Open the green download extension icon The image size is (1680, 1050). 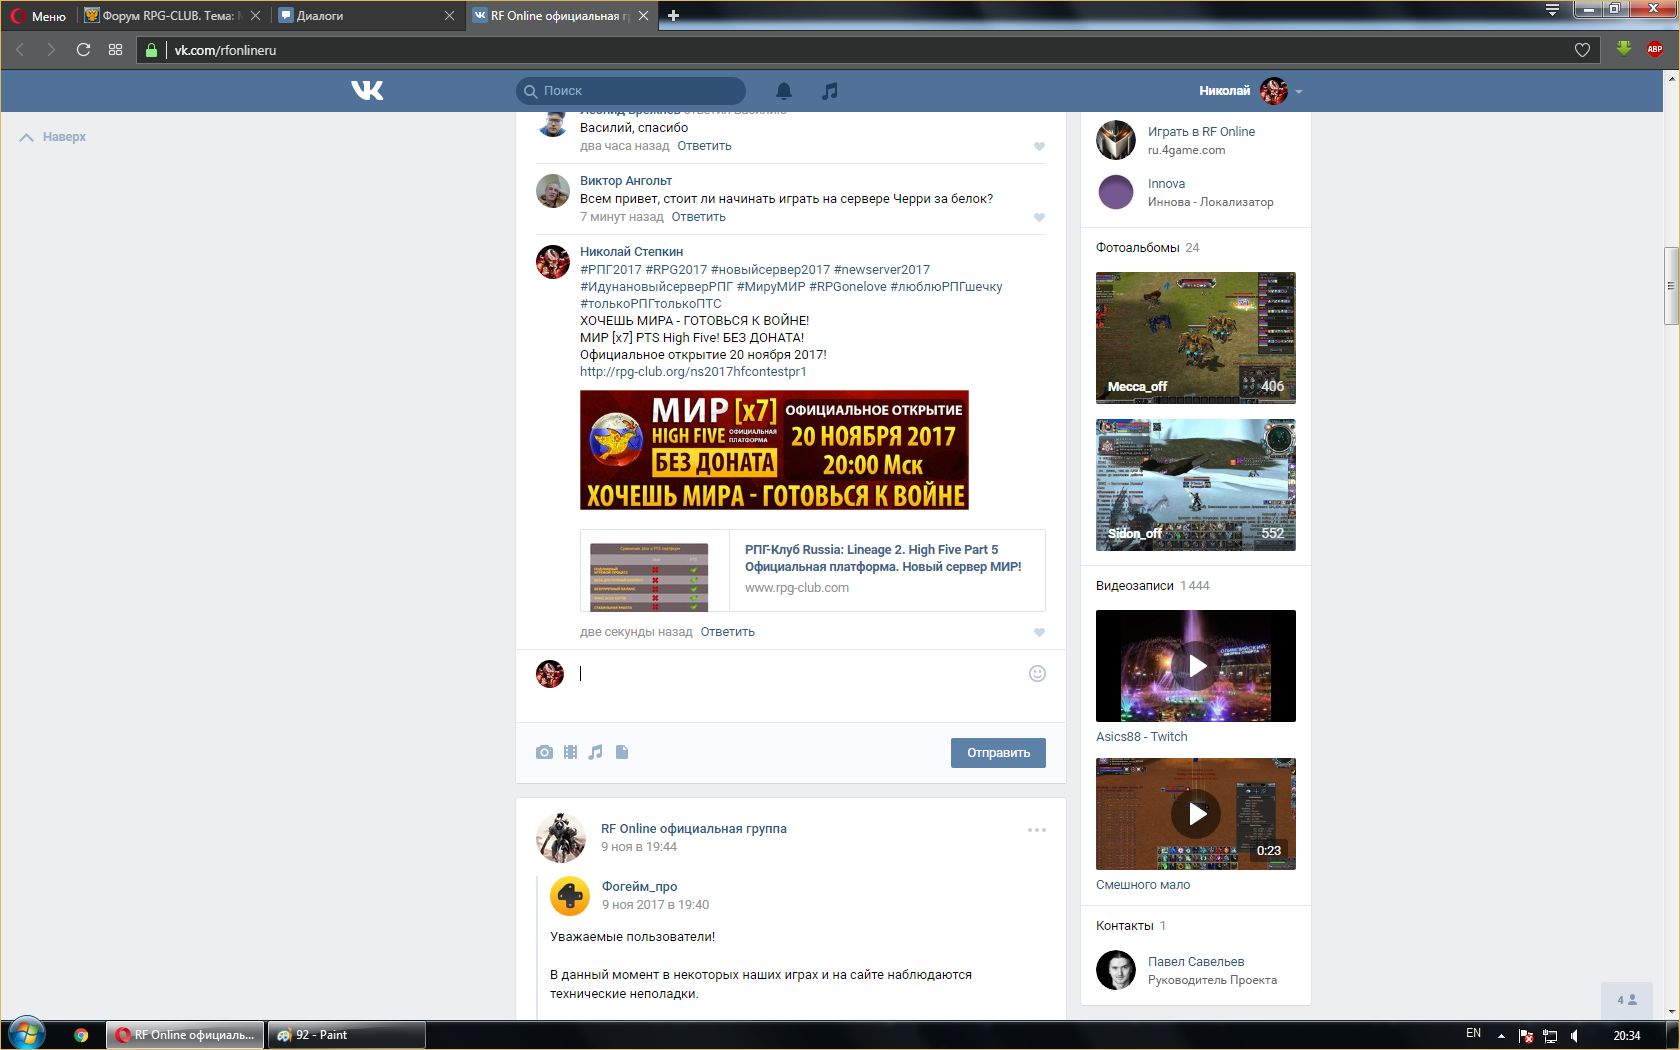tap(1624, 49)
